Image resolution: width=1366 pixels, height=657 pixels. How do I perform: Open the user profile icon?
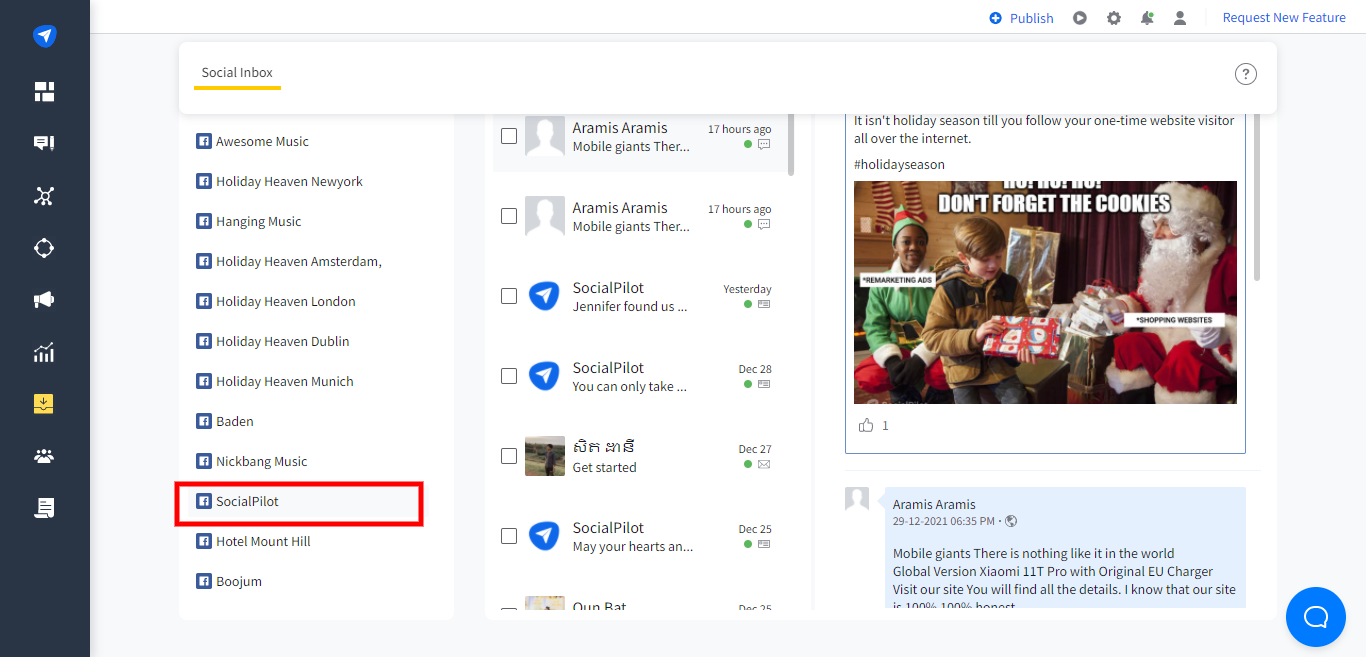(x=1180, y=18)
